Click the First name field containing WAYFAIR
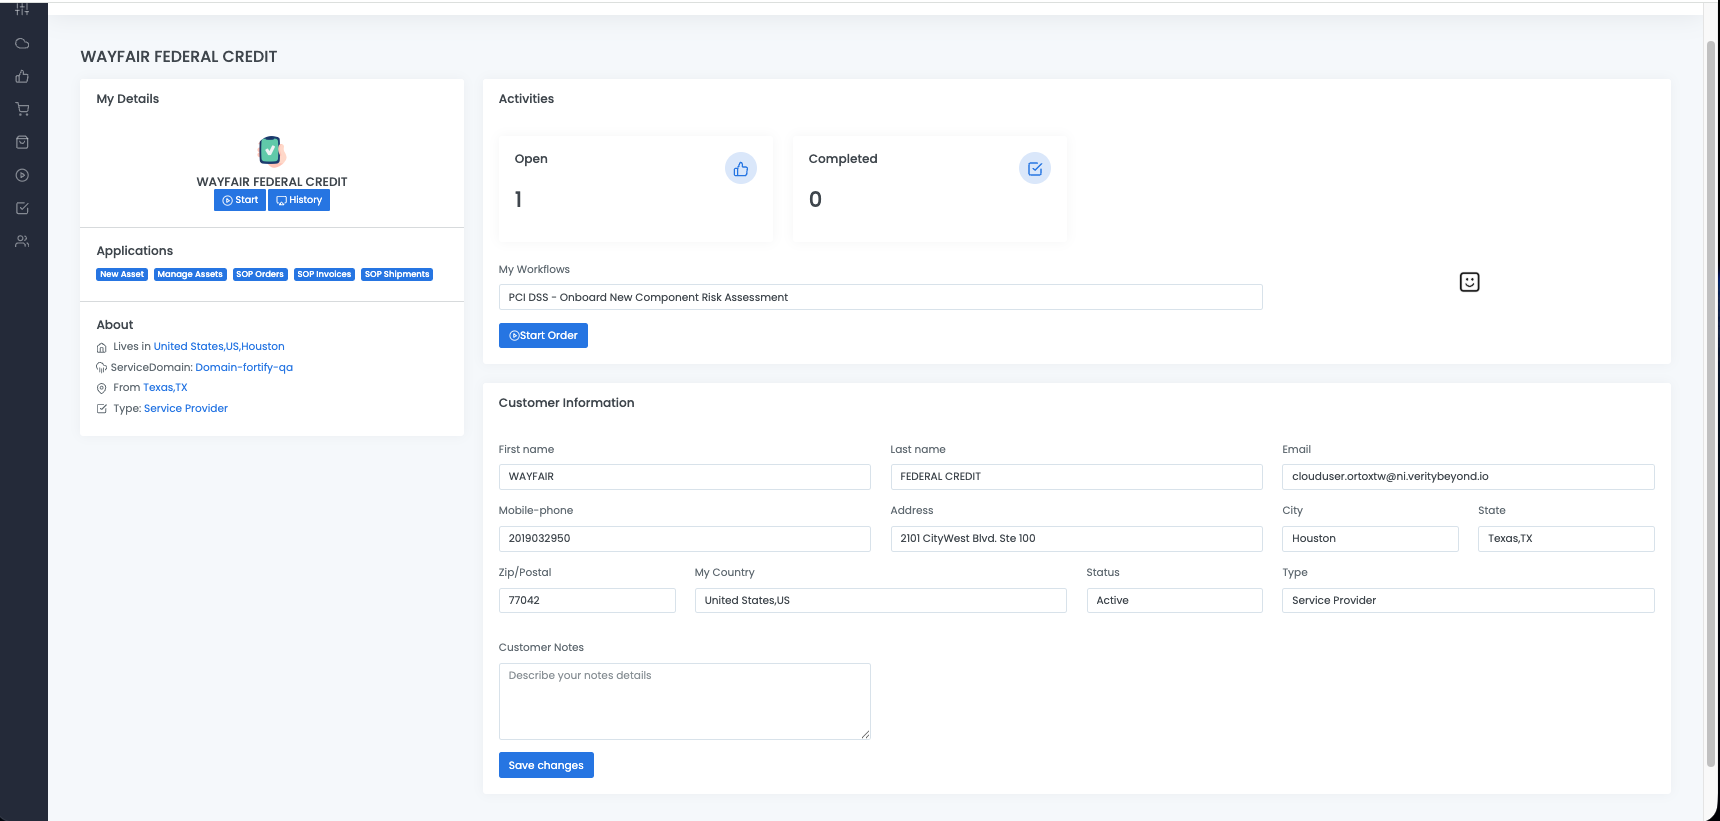The width and height of the screenshot is (1720, 821). point(684,477)
